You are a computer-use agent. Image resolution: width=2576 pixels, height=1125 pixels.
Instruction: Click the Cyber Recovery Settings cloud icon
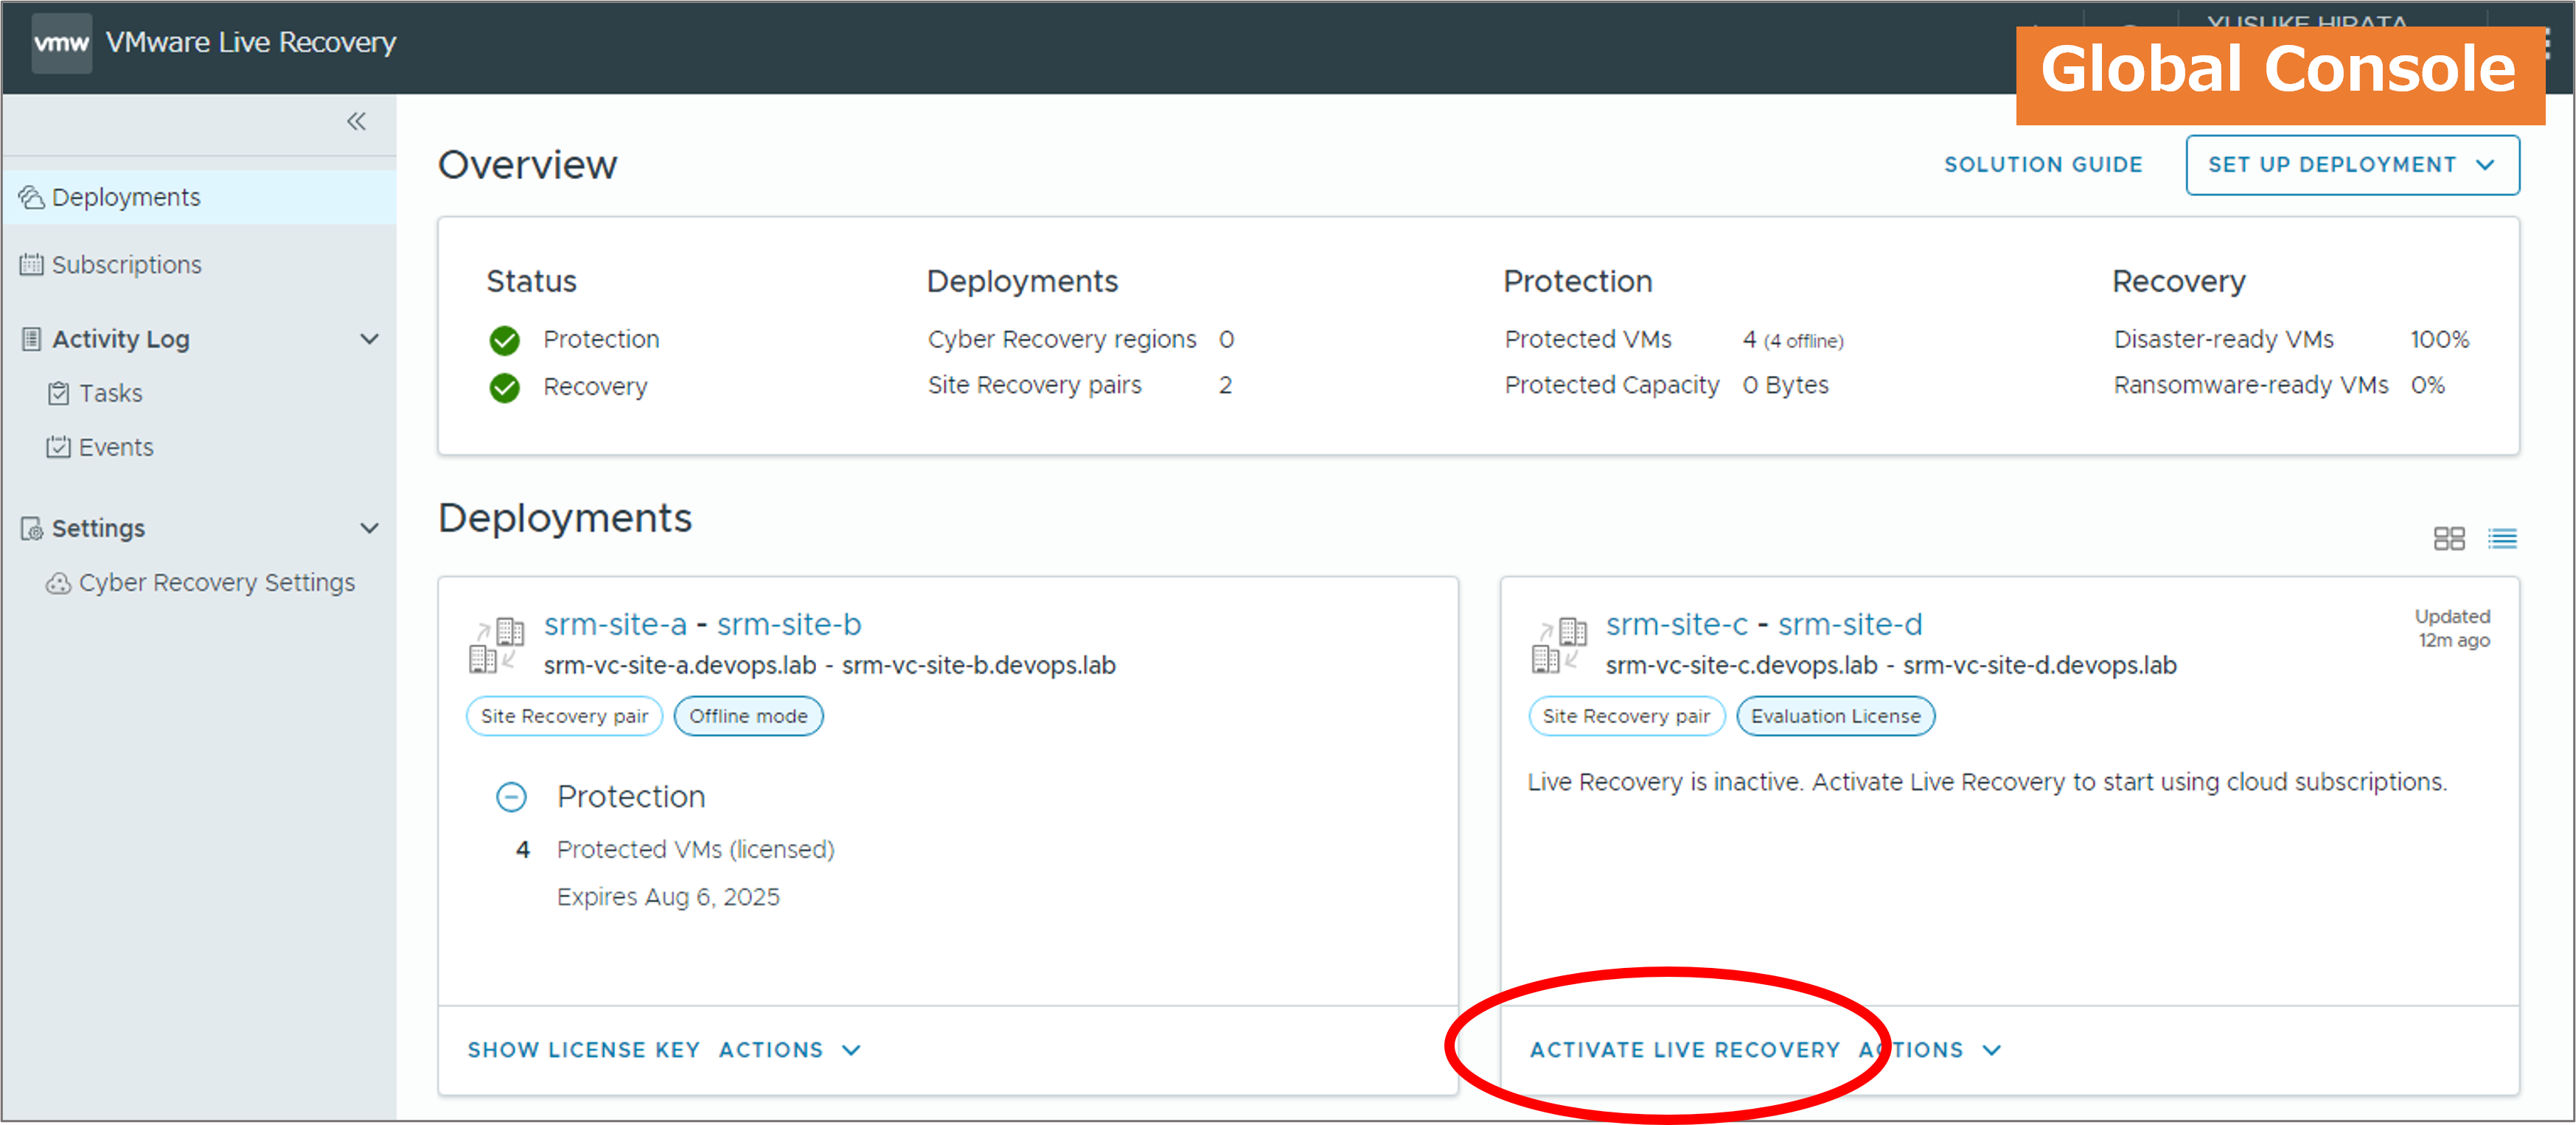pyautogui.click(x=59, y=583)
